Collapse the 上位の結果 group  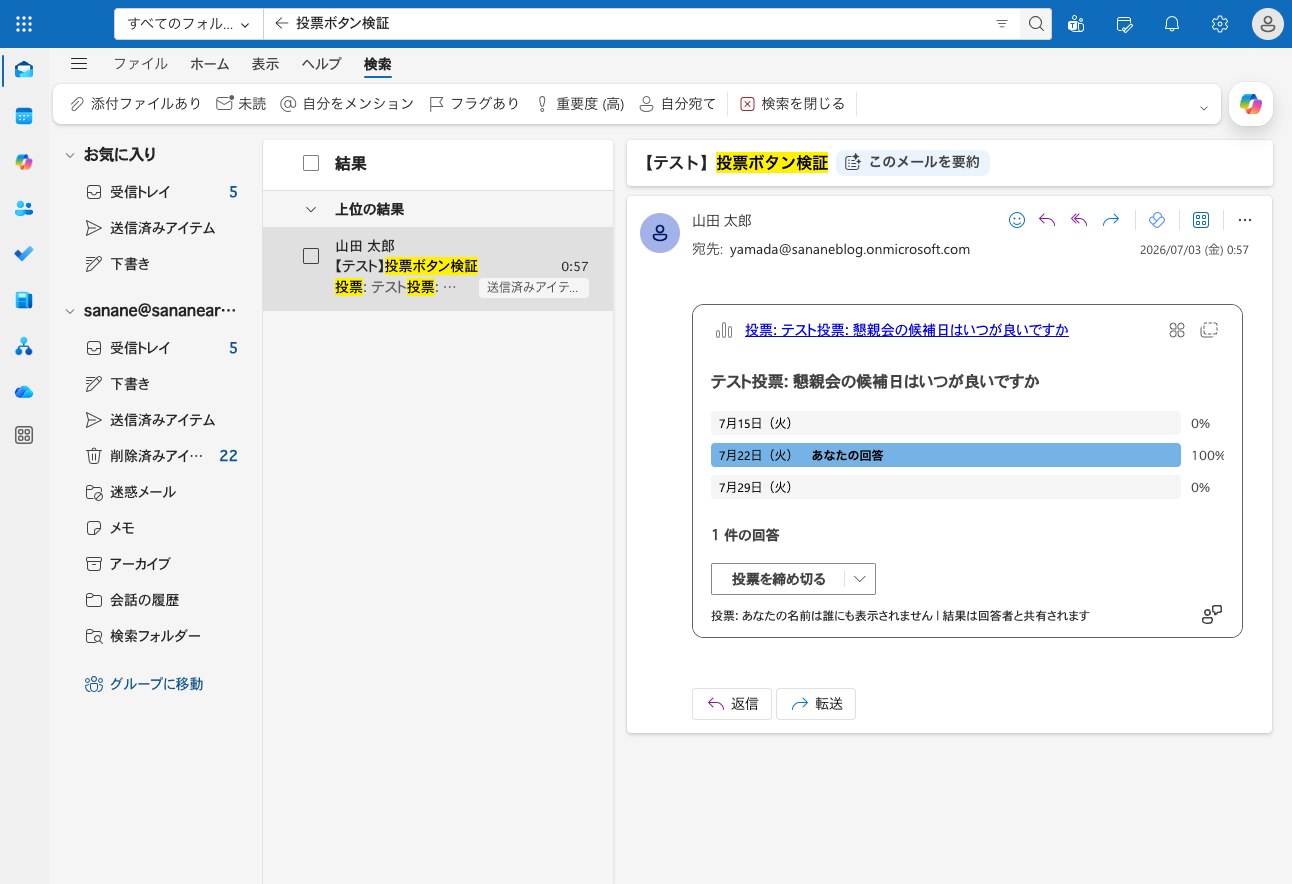click(x=311, y=209)
